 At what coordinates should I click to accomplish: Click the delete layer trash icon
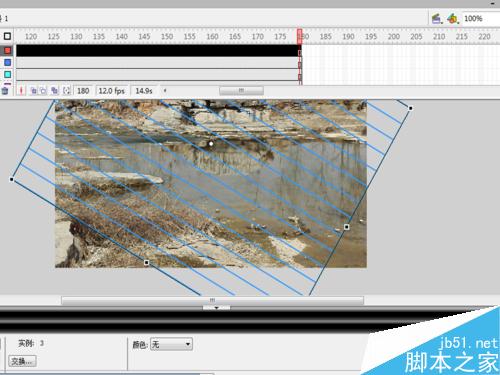coord(5,90)
